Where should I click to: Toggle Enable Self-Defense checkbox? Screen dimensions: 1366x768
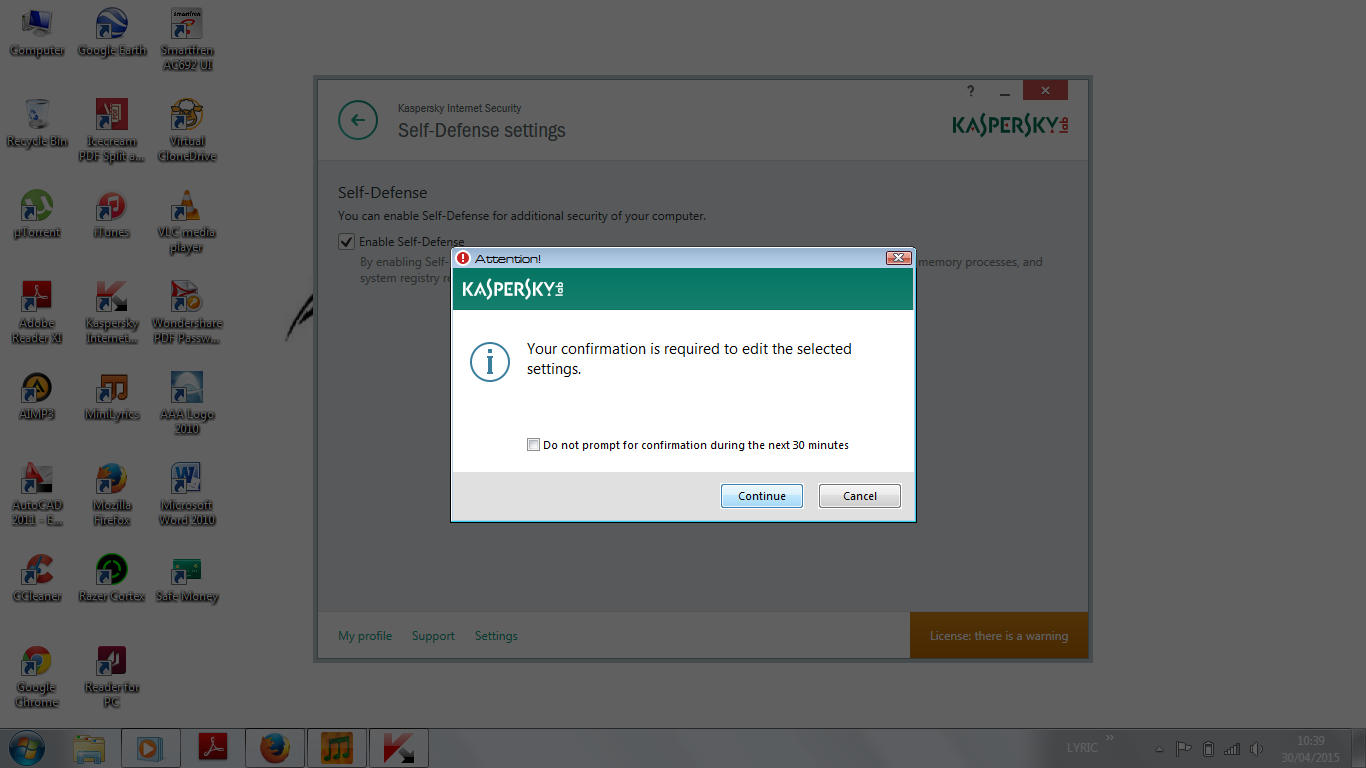pos(347,242)
